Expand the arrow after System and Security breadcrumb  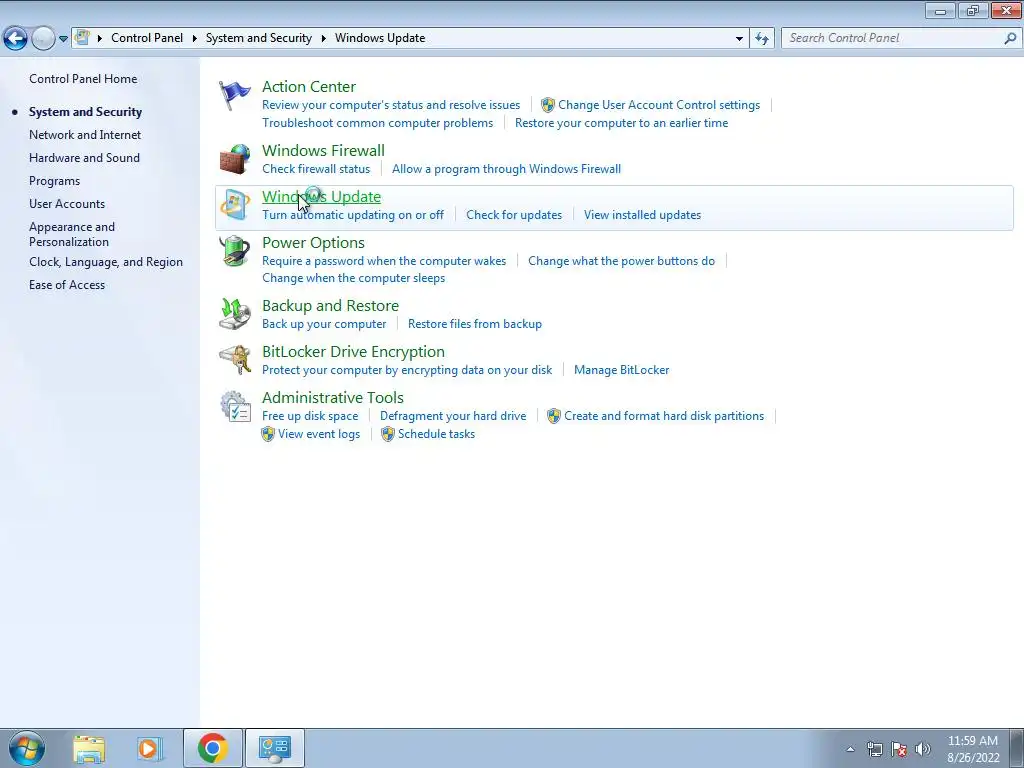323,38
